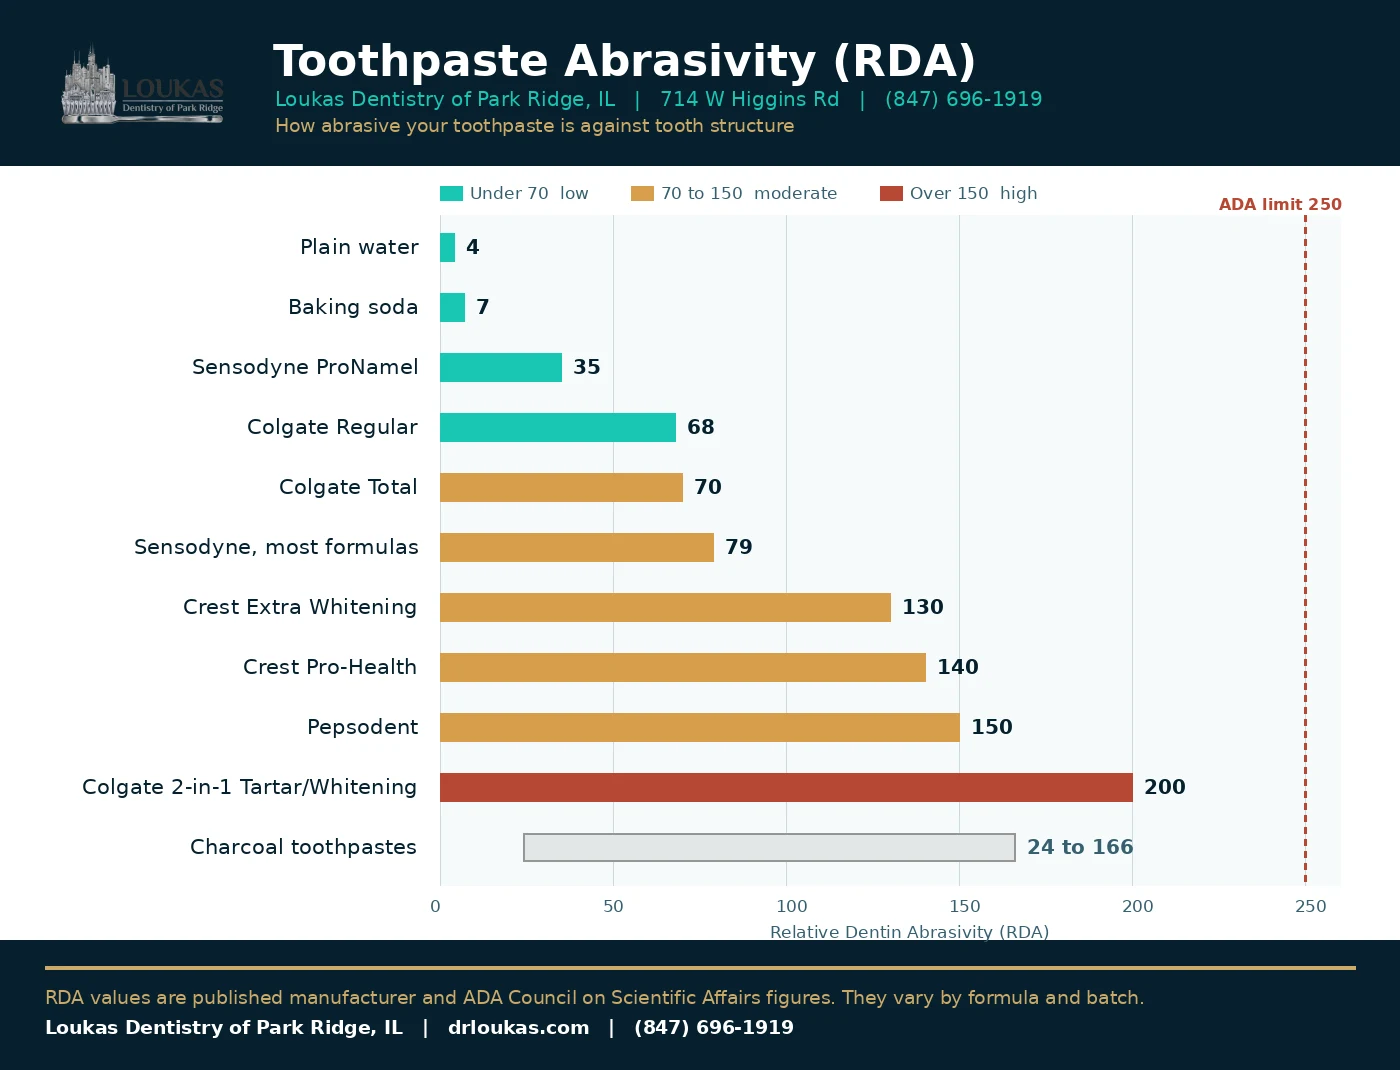Screen dimensions: 1400x1070
Task: Select the 'Colgate Regular' row label
Action: [x=332, y=427]
